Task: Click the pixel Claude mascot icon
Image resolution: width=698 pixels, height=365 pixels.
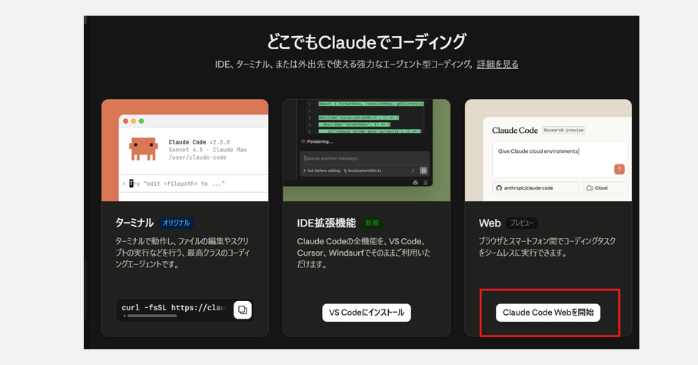Action: click(x=143, y=149)
